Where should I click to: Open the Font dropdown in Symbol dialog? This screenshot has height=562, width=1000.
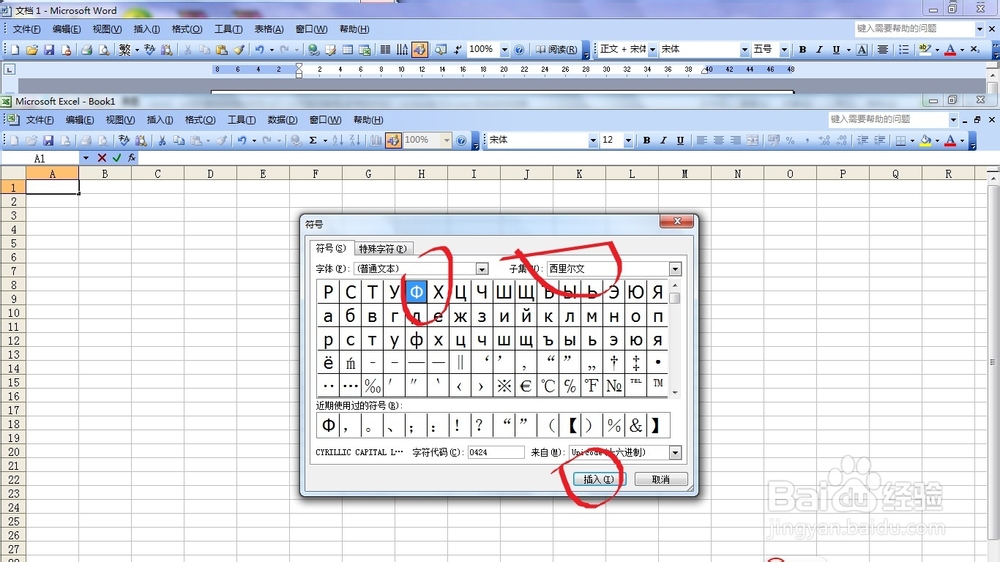coord(482,269)
